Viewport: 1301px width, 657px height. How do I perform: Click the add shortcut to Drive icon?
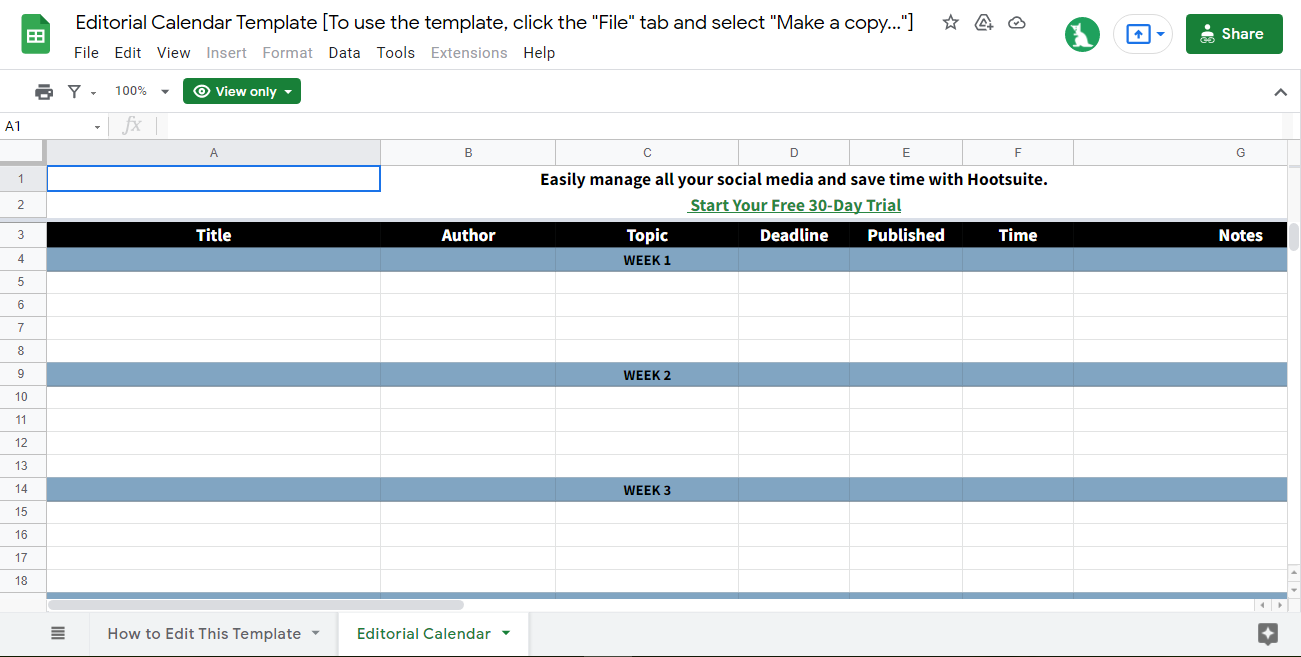(x=983, y=21)
